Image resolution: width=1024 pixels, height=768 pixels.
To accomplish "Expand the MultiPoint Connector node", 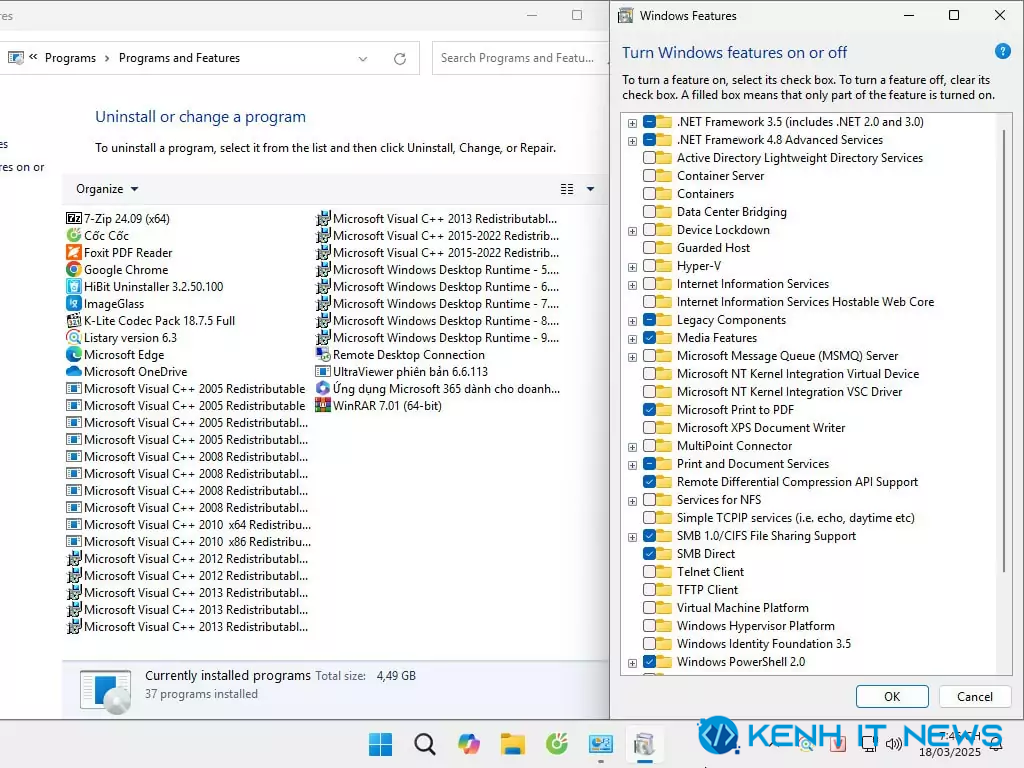I will click(632, 447).
